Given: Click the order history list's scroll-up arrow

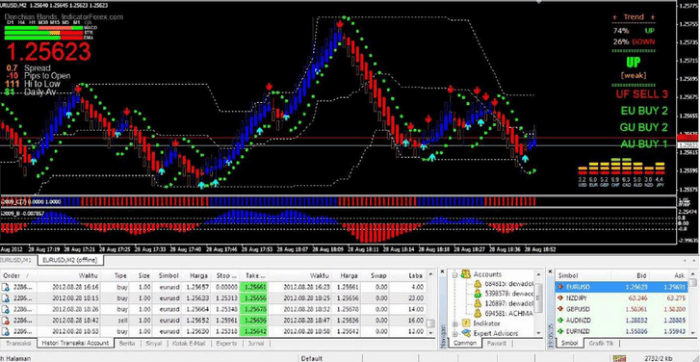Looking at the screenshot, I should point(431,274).
